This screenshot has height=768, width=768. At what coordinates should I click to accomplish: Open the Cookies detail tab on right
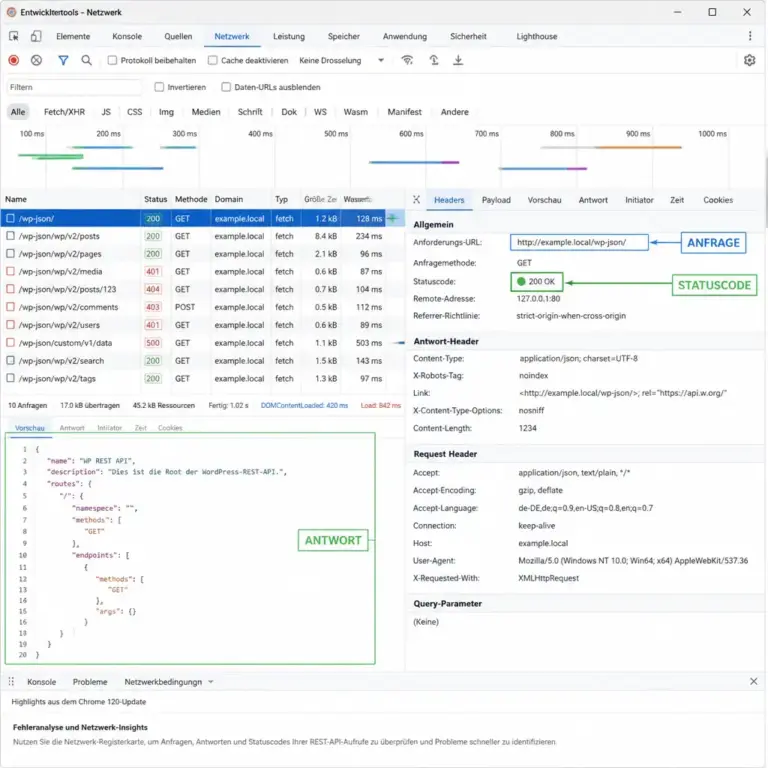pos(718,200)
